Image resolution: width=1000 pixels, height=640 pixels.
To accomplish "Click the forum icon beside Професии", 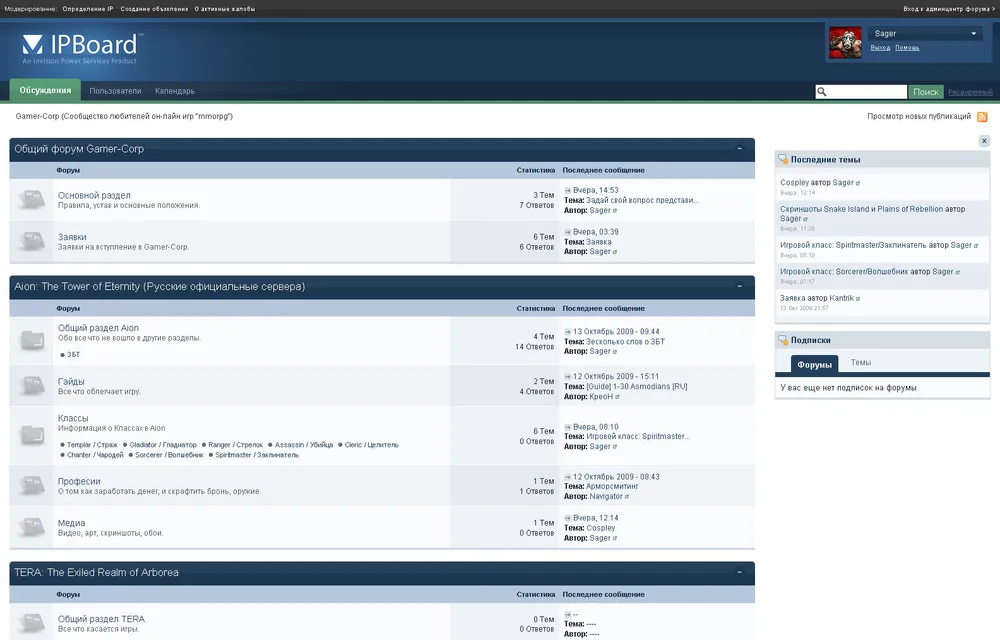I will tap(32, 486).
